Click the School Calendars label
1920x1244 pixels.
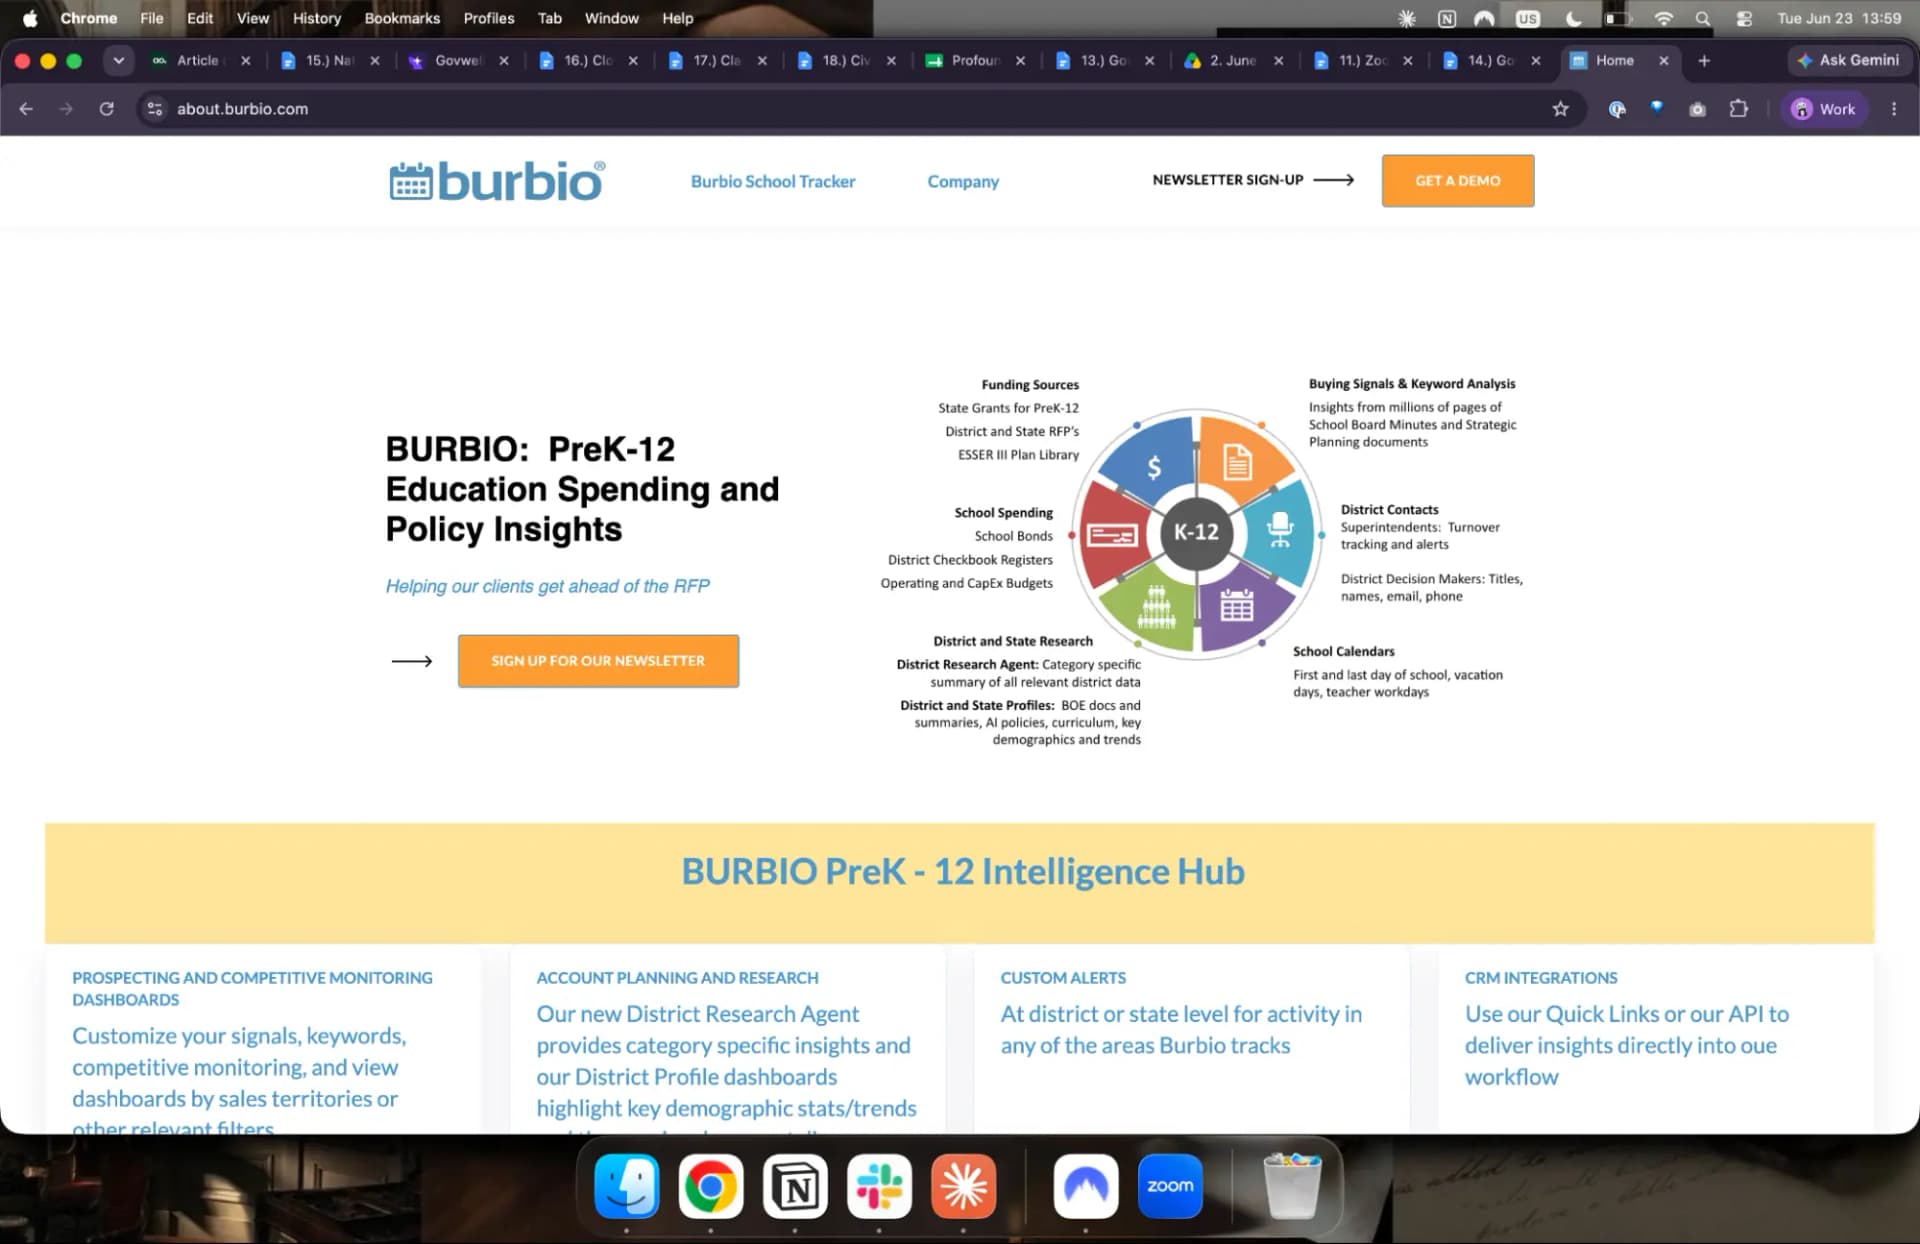pyautogui.click(x=1343, y=651)
